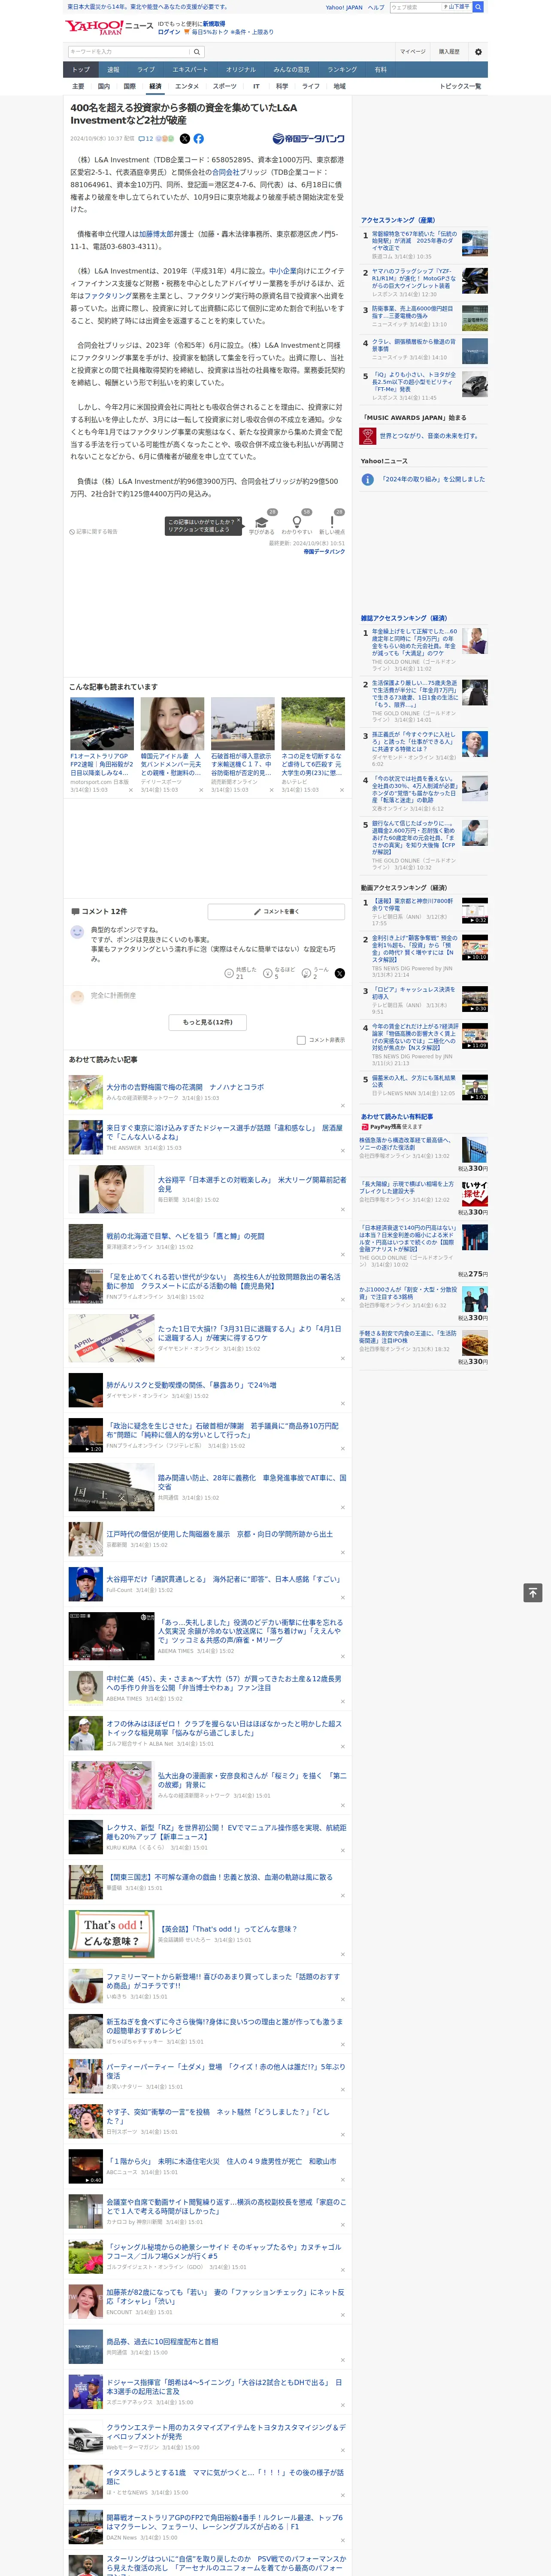
Task: Open the 「2024年の取り組み」を公開しました link
Action: click(432, 479)
